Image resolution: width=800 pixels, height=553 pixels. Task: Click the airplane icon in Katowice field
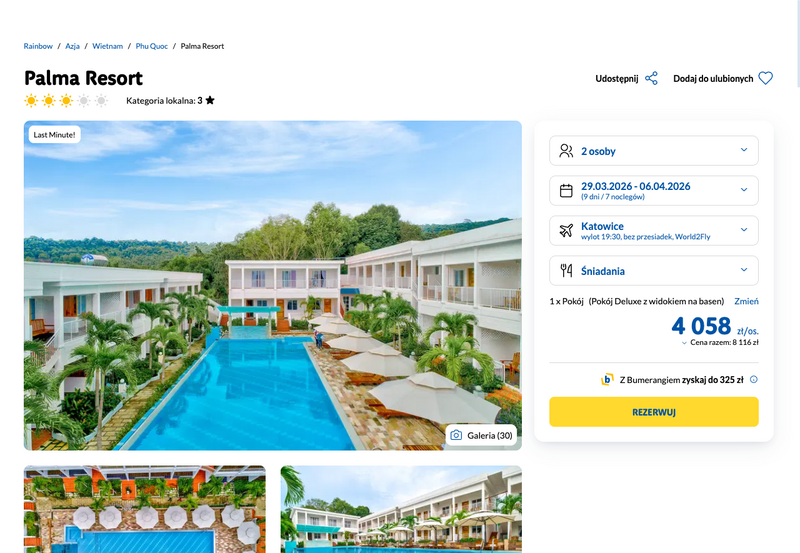click(x=566, y=231)
